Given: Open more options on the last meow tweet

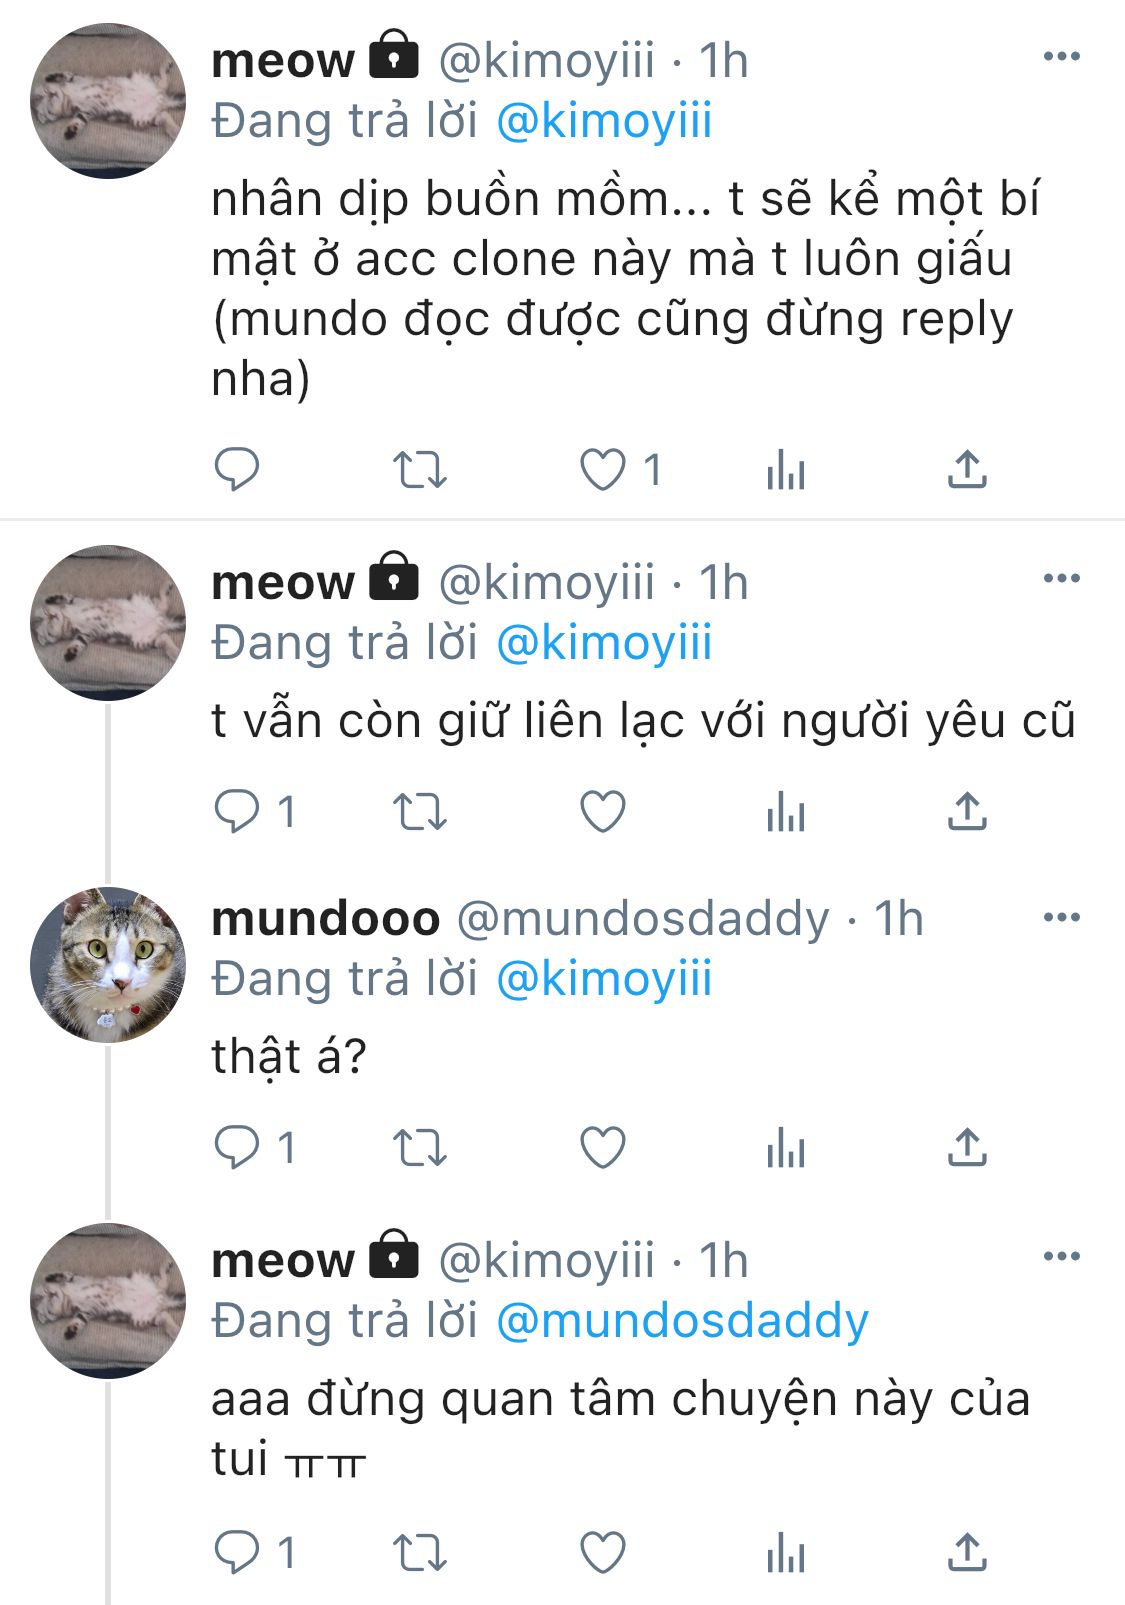Looking at the screenshot, I should pos(1061,1256).
